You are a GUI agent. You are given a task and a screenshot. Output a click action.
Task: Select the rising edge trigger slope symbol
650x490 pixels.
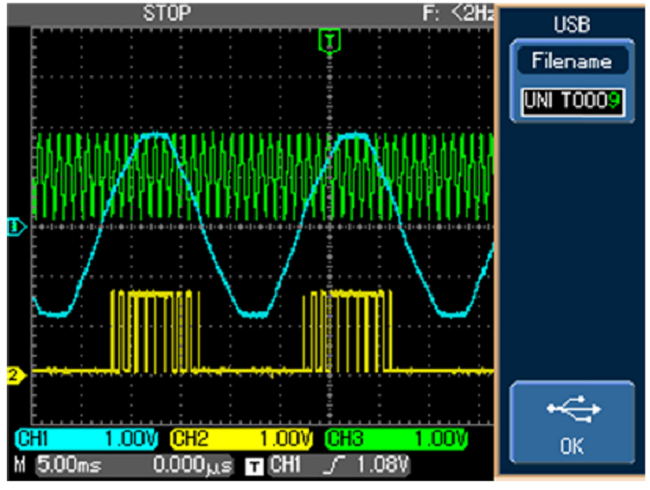332,465
